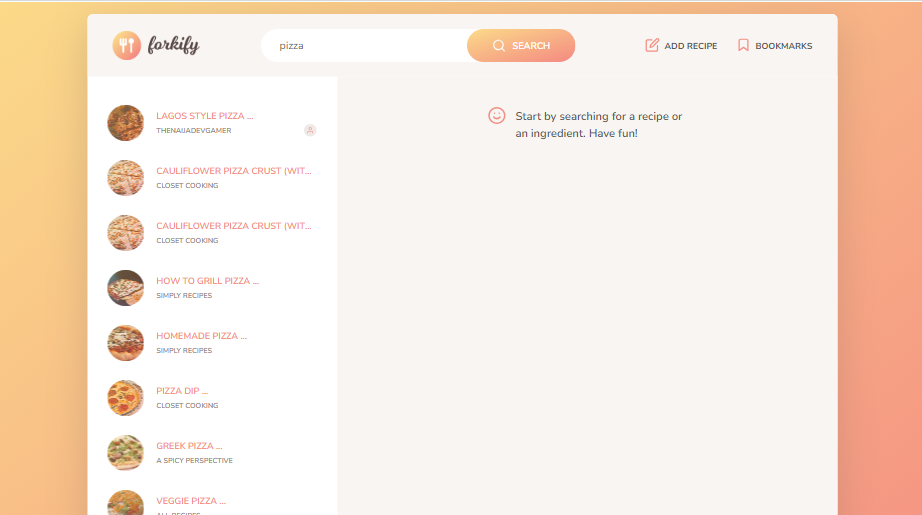922x515 pixels.
Task: Click the smiley face icon in message
Action: click(497, 115)
